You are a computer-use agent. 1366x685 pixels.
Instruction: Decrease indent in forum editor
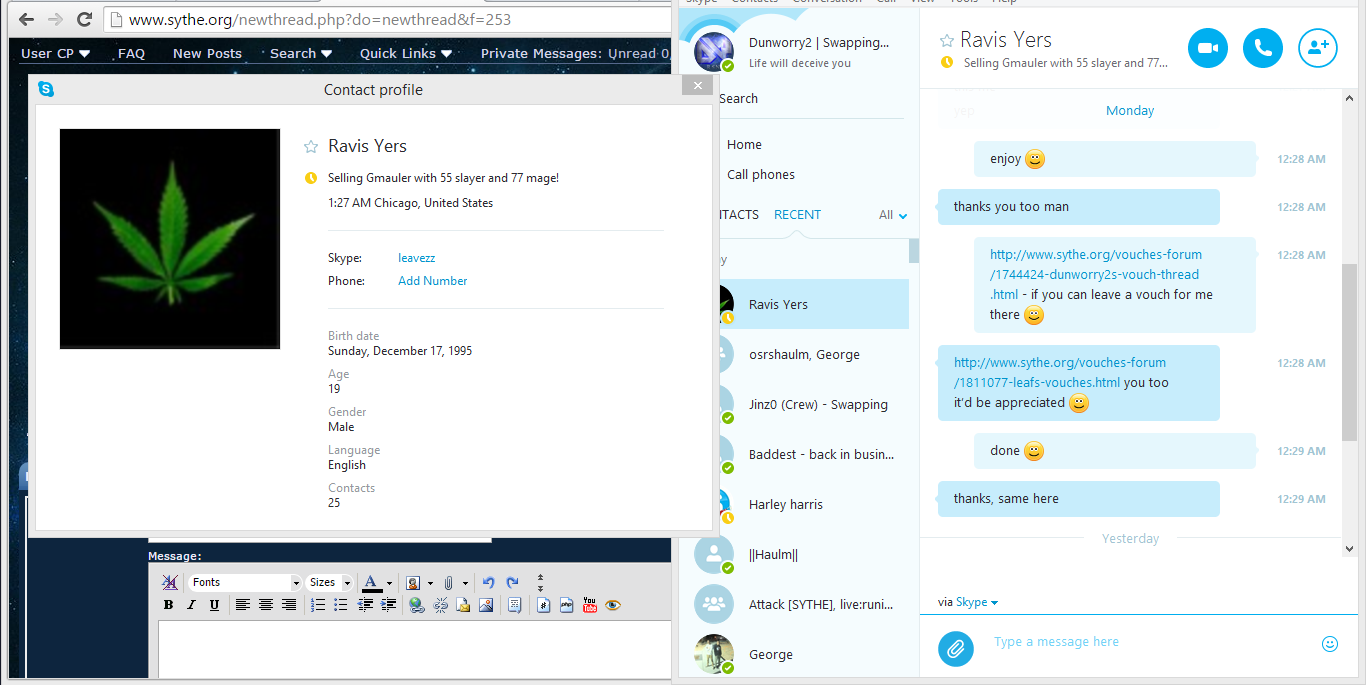pos(366,605)
